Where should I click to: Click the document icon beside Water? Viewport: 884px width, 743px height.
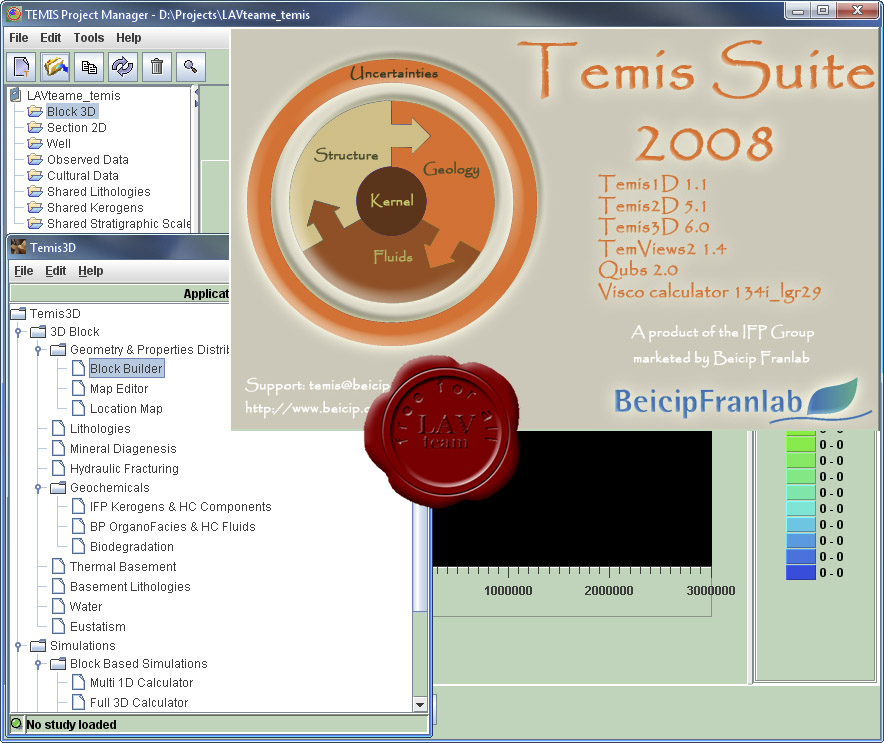pos(58,606)
